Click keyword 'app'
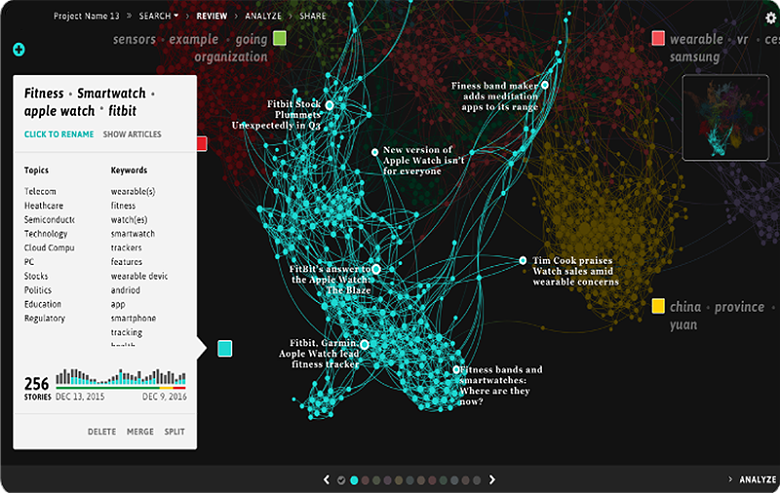This screenshot has width=780, height=493. point(118,304)
